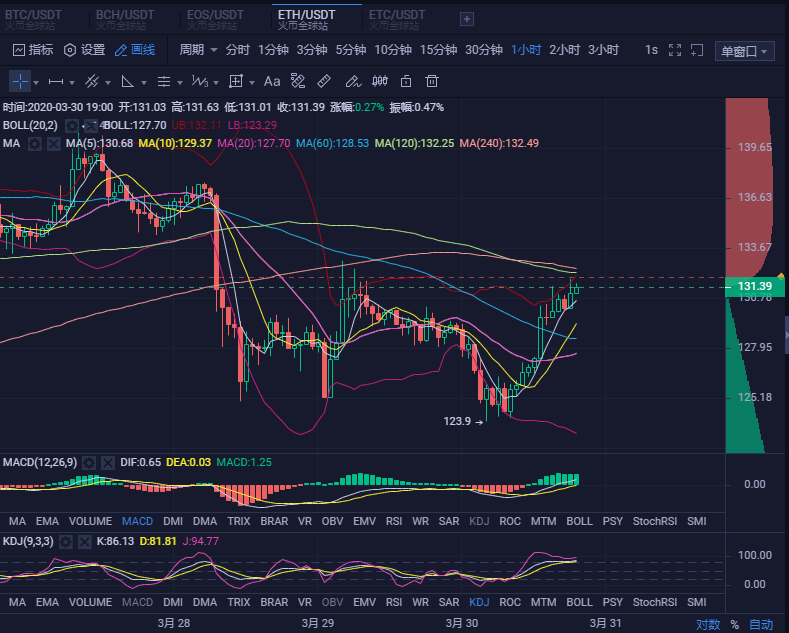
Task: Open the 单窗口 window layout dropdown
Action: click(x=744, y=51)
